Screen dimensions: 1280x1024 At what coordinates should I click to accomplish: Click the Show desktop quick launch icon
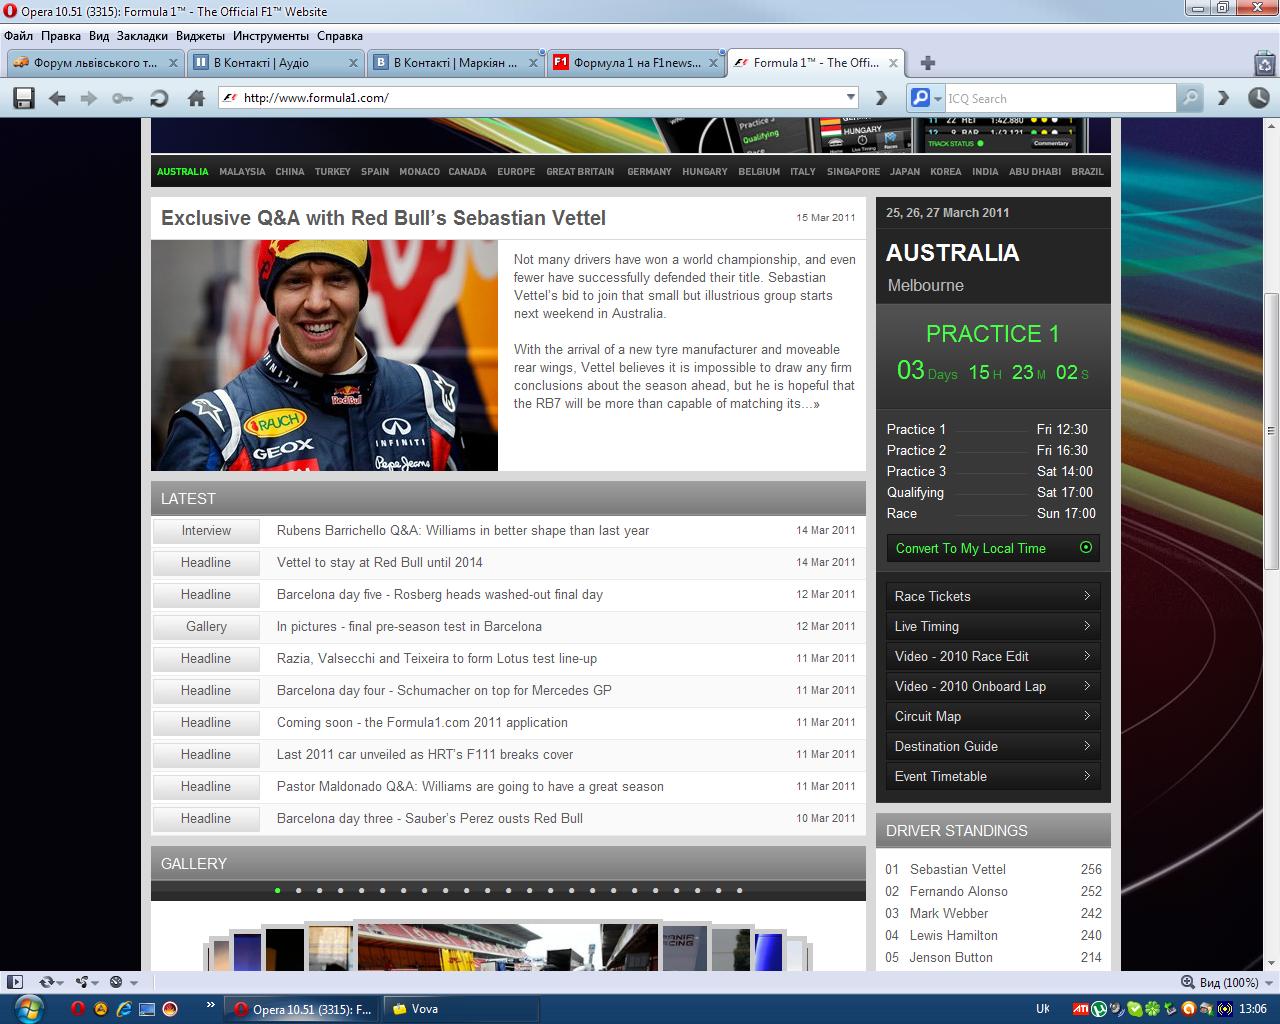[x=147, y=1009]
